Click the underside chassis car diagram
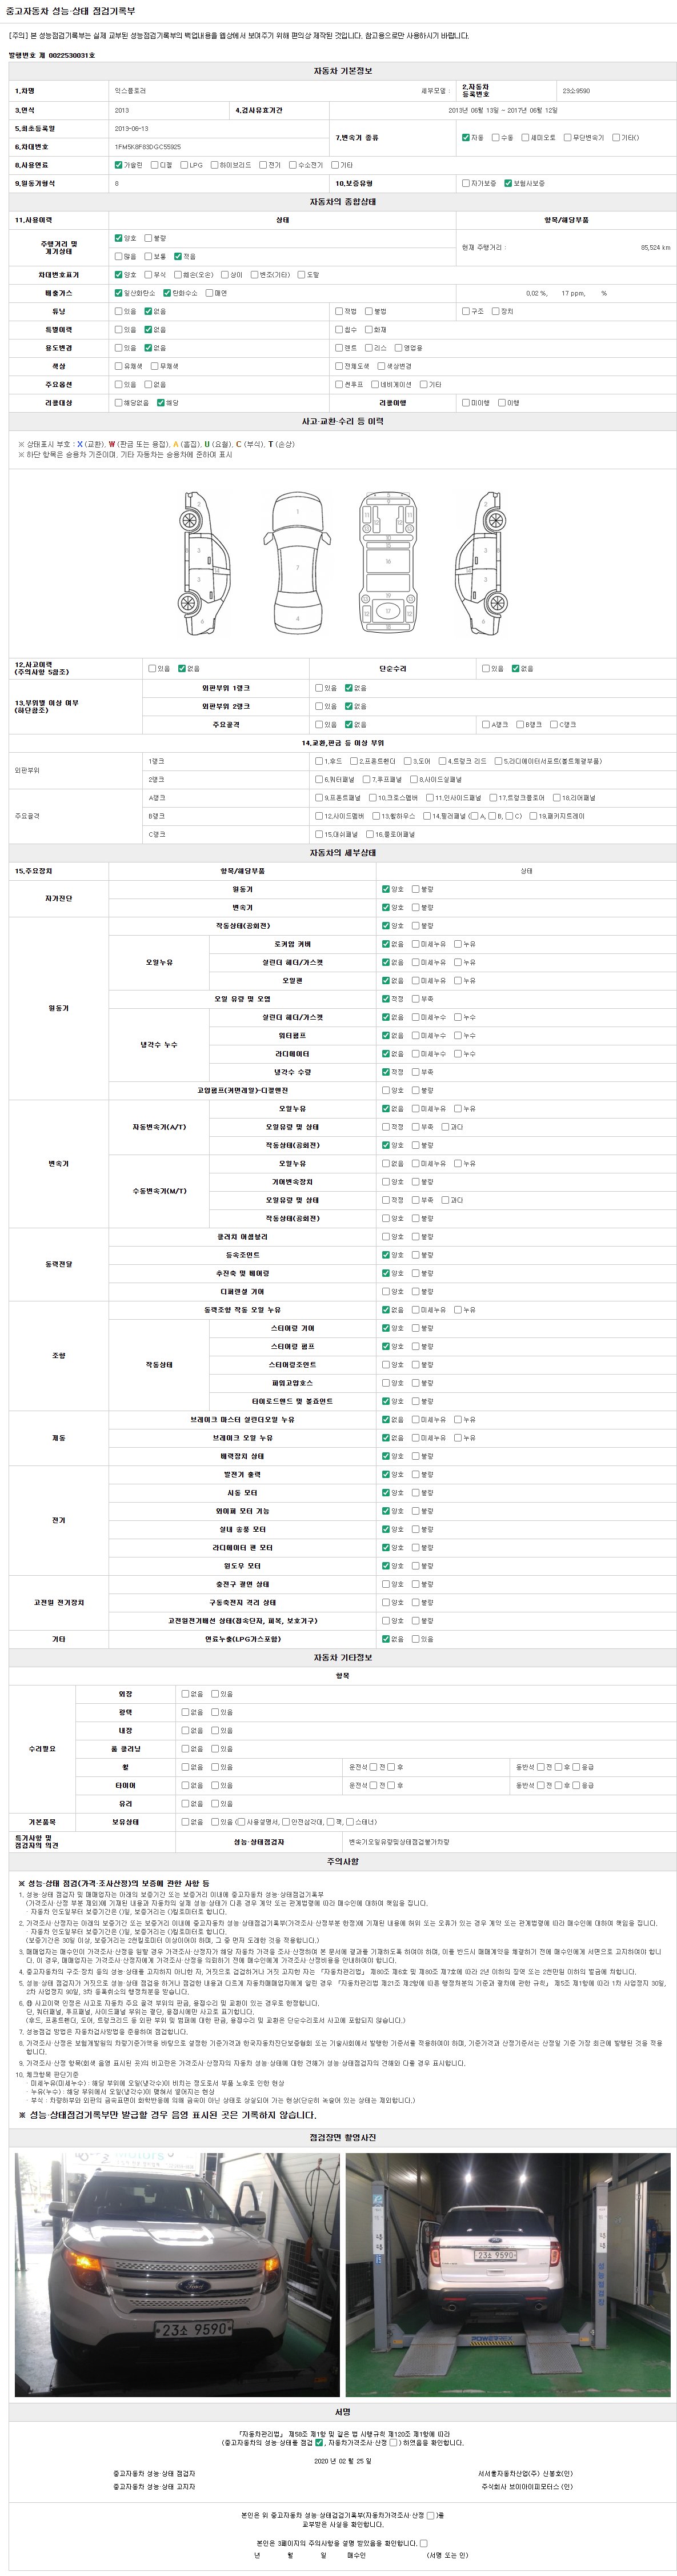The image size is (677, 2576). [x=388, y=564]
